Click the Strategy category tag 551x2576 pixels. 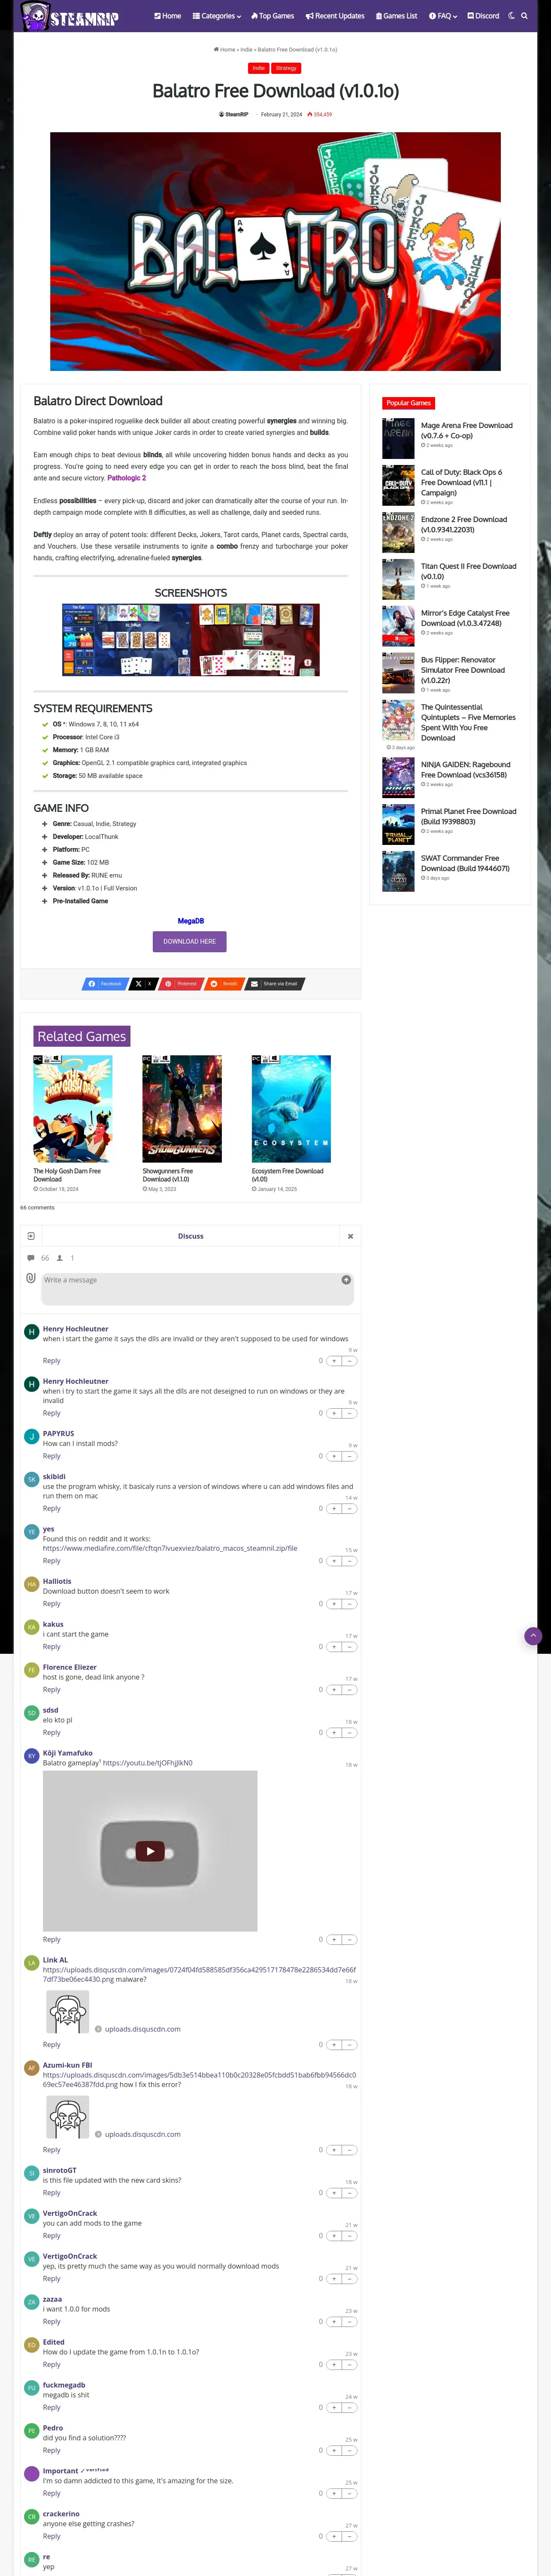click(x=286, y=68)
